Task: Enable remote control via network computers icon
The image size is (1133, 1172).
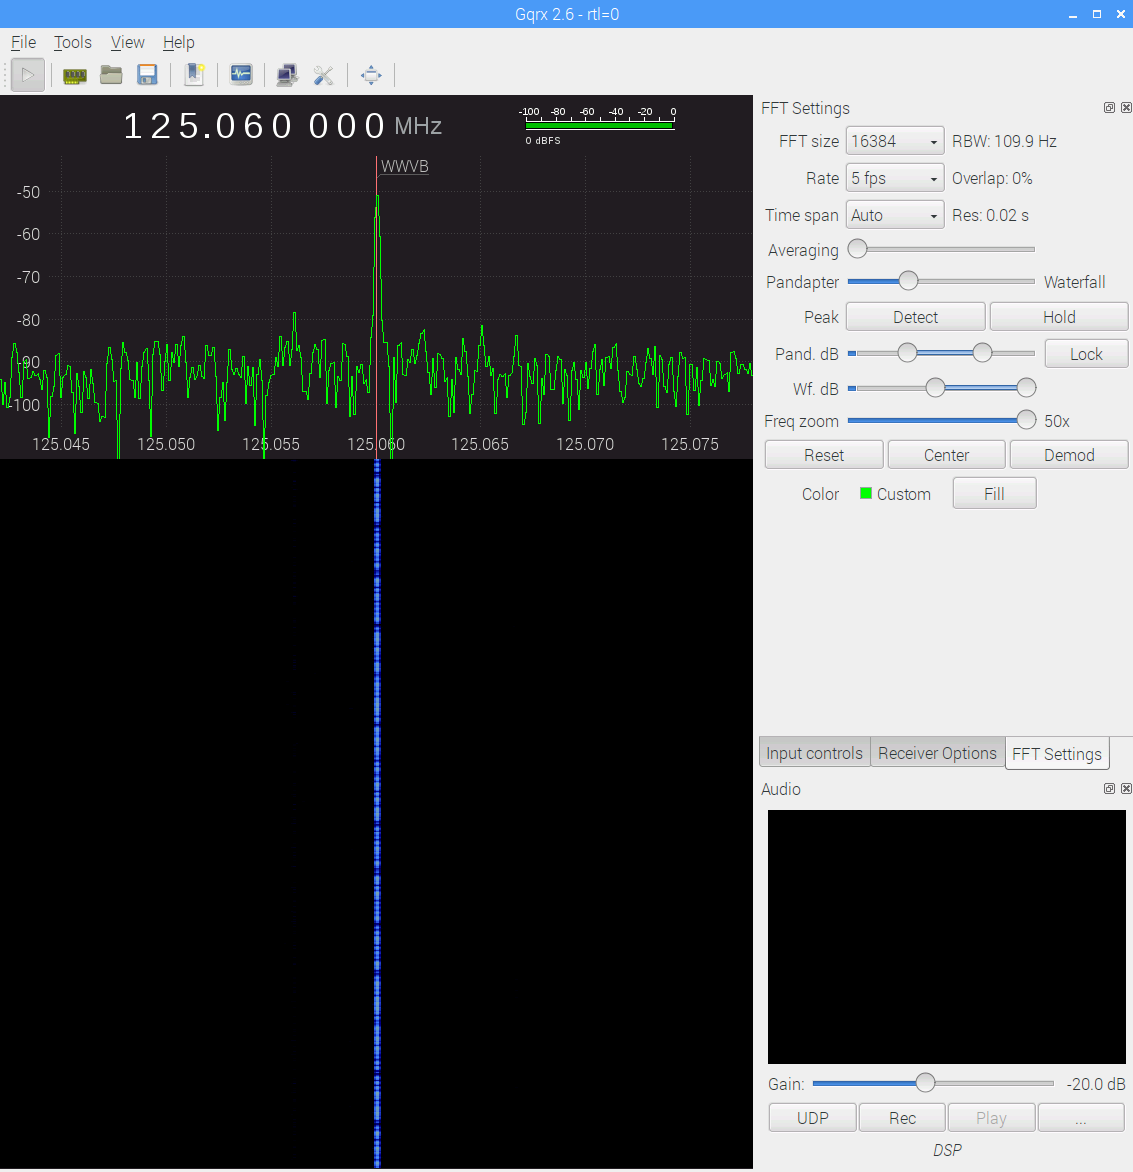Action: (287, 75)
